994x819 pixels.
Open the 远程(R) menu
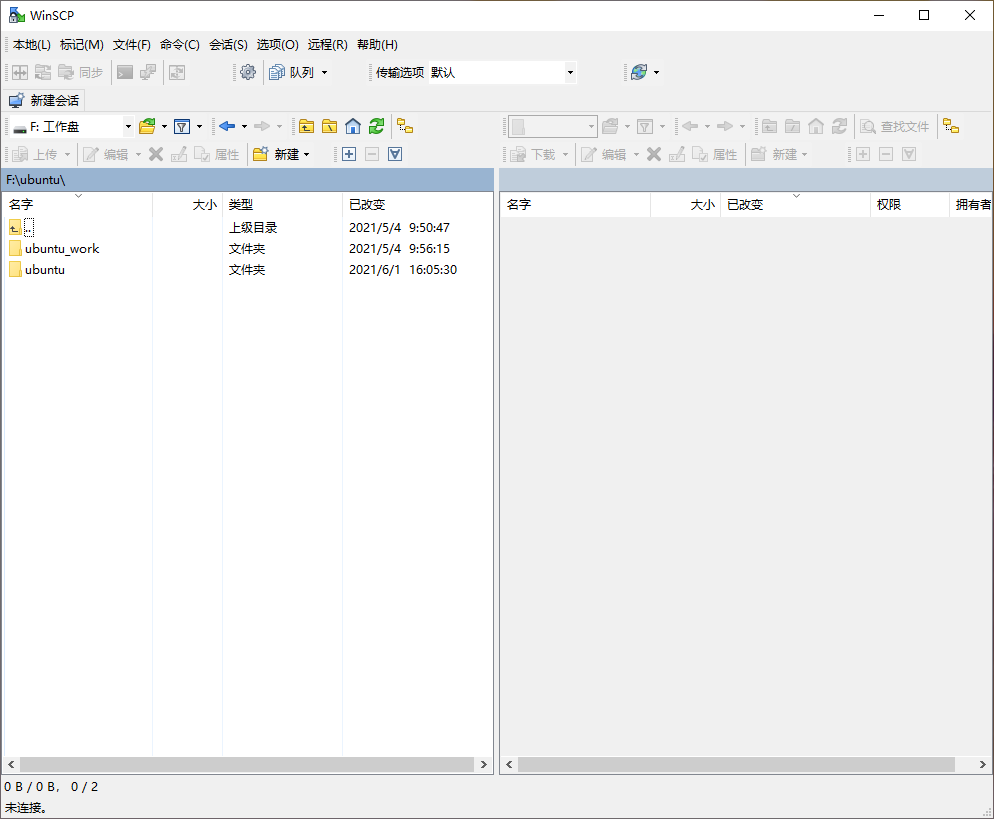tap(328, 44)
